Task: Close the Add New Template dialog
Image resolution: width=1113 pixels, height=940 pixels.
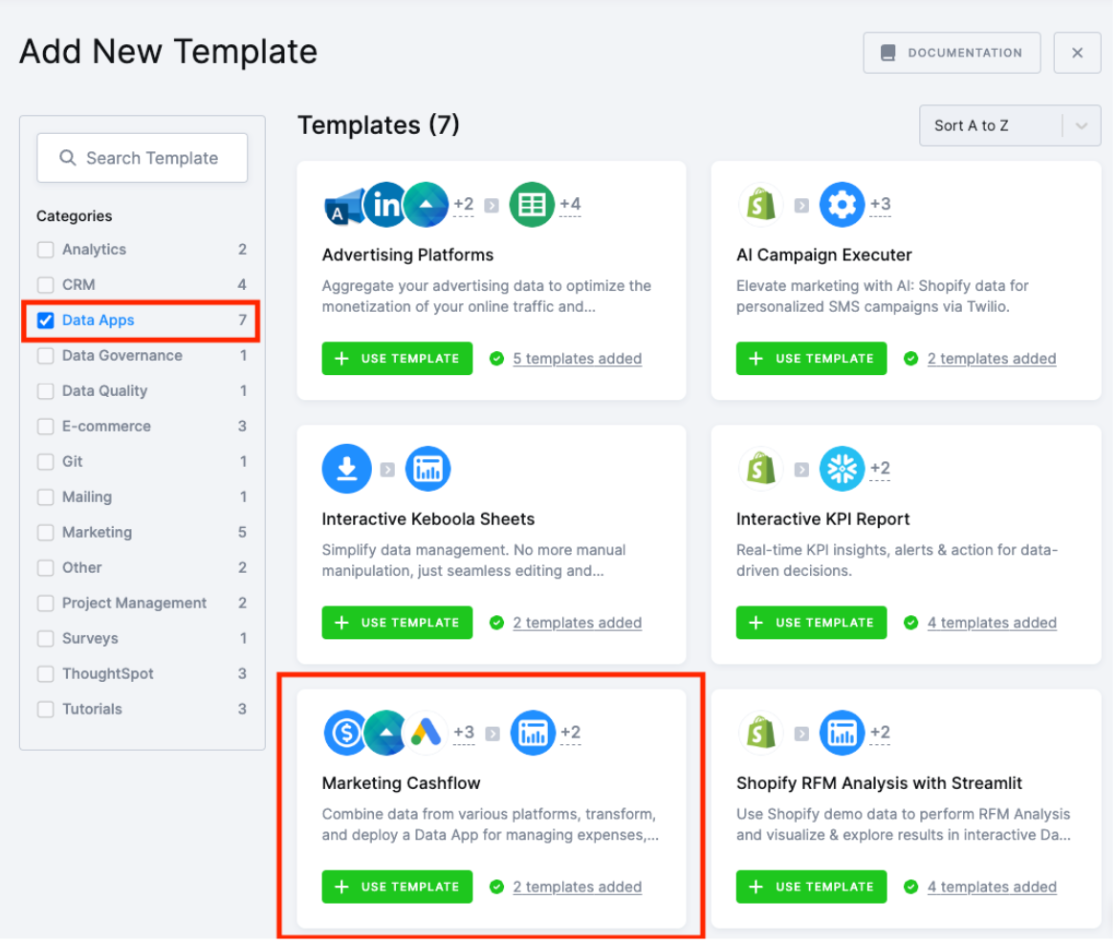Action: tap(1077, 52)
